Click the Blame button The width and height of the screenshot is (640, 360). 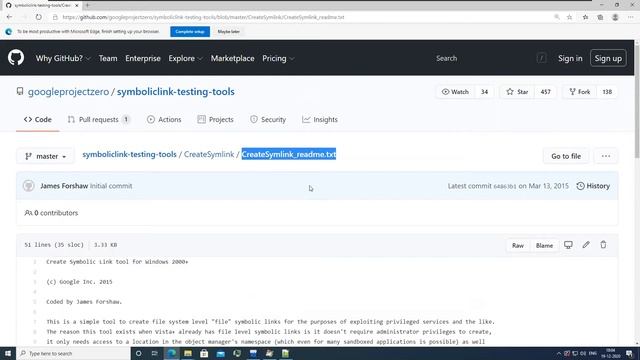(544, 245)
